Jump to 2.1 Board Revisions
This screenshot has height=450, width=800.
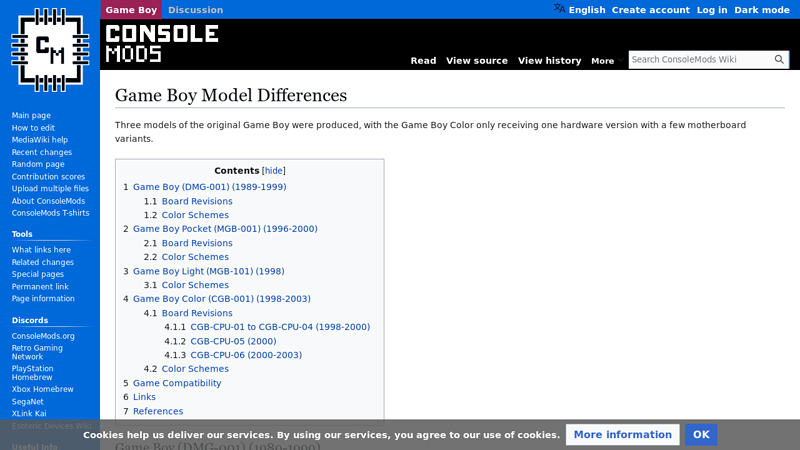click(197, 243)
